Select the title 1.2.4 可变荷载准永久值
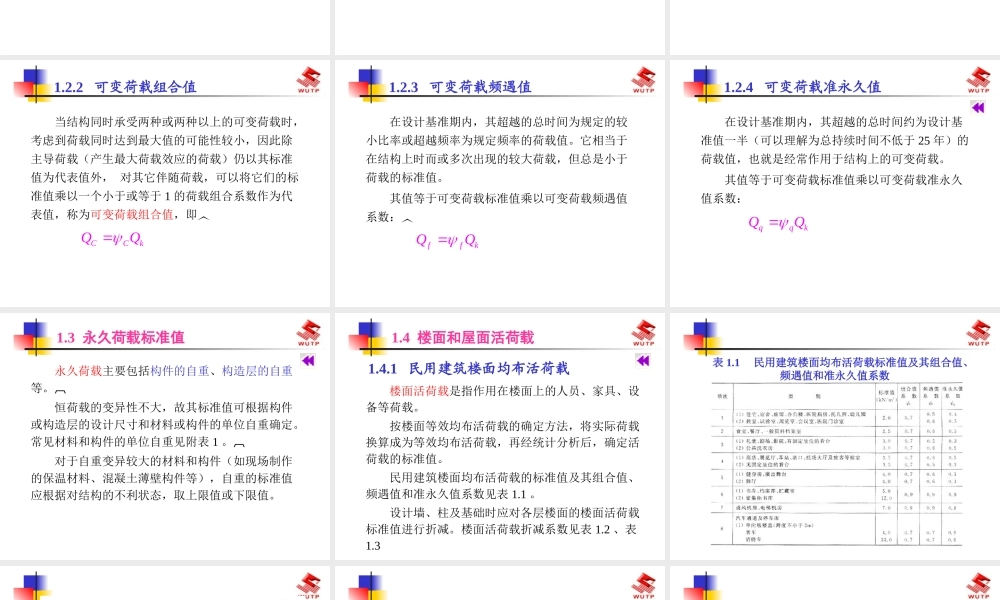The image size is (1000, 600). (802, 87)
